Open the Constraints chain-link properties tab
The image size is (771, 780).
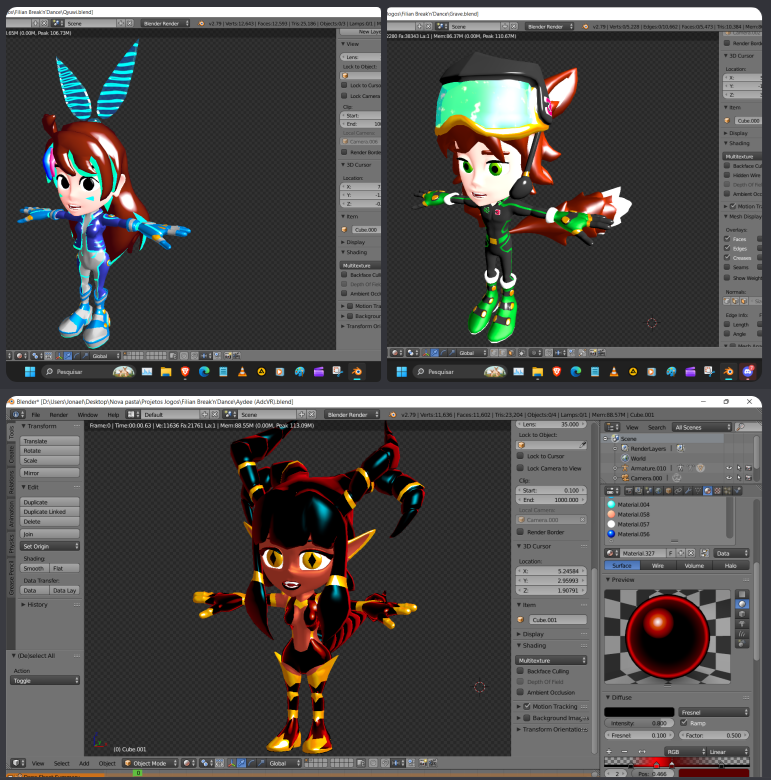tap(678, 490)
